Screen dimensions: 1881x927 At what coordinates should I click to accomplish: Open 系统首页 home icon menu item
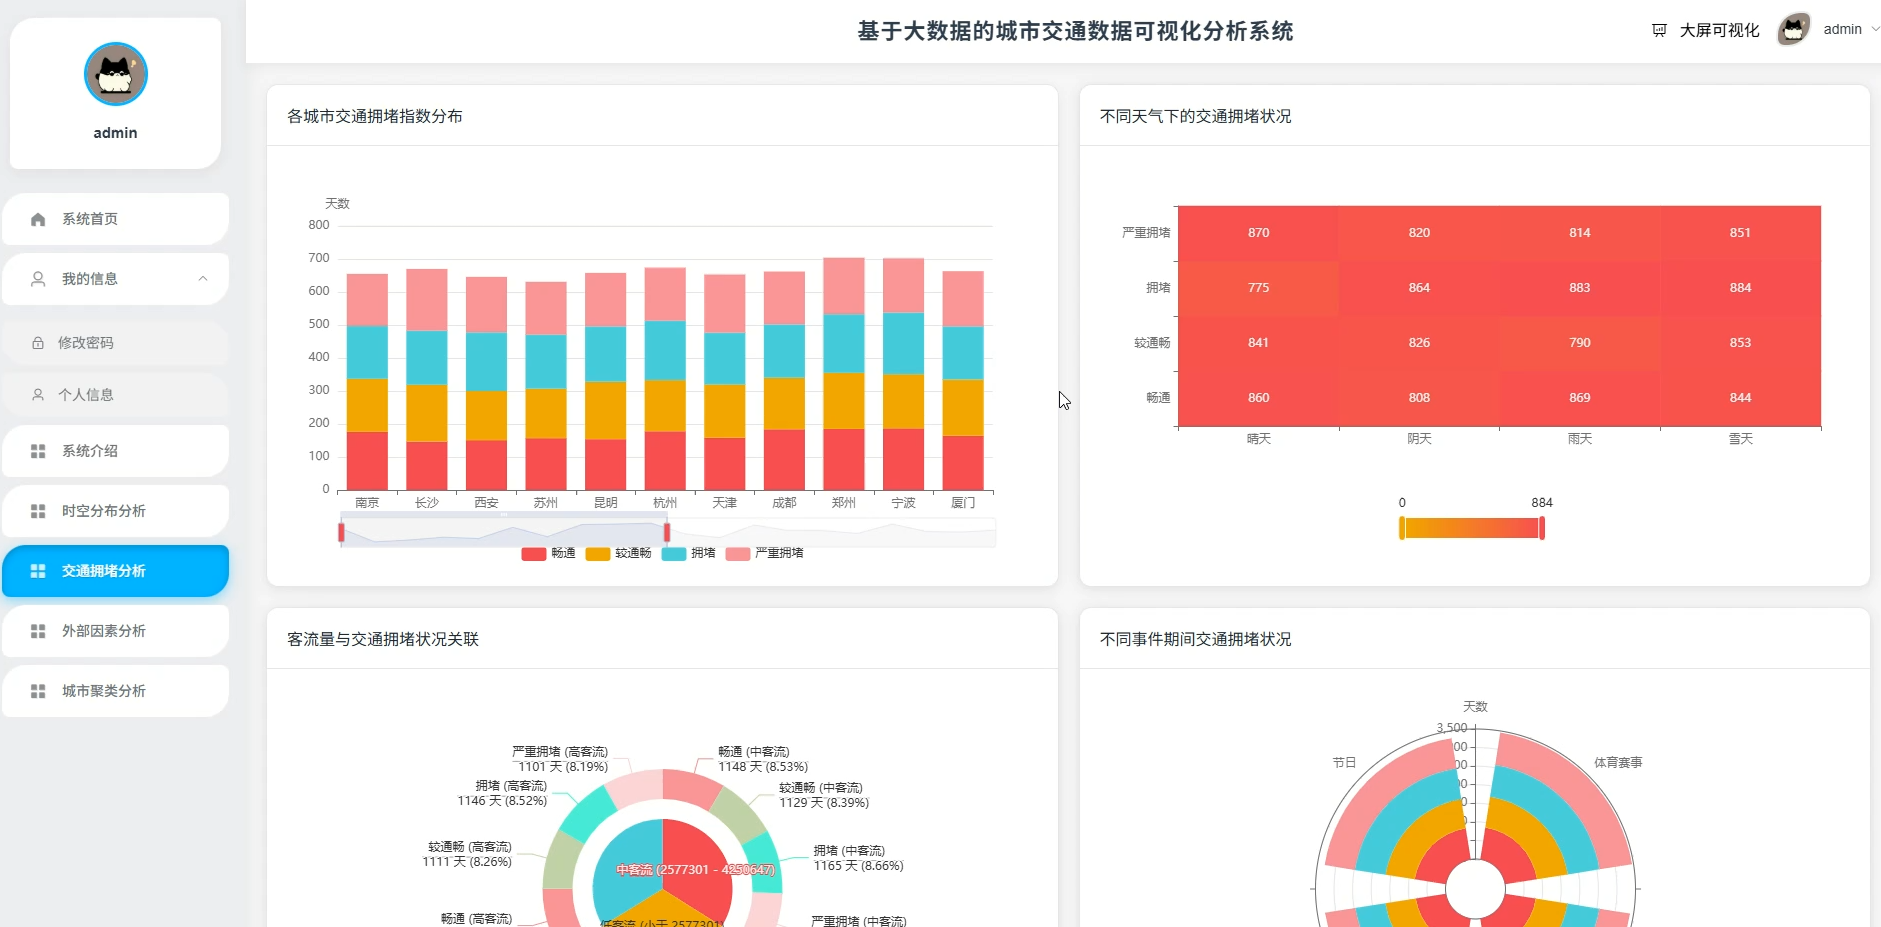(38, 219)
